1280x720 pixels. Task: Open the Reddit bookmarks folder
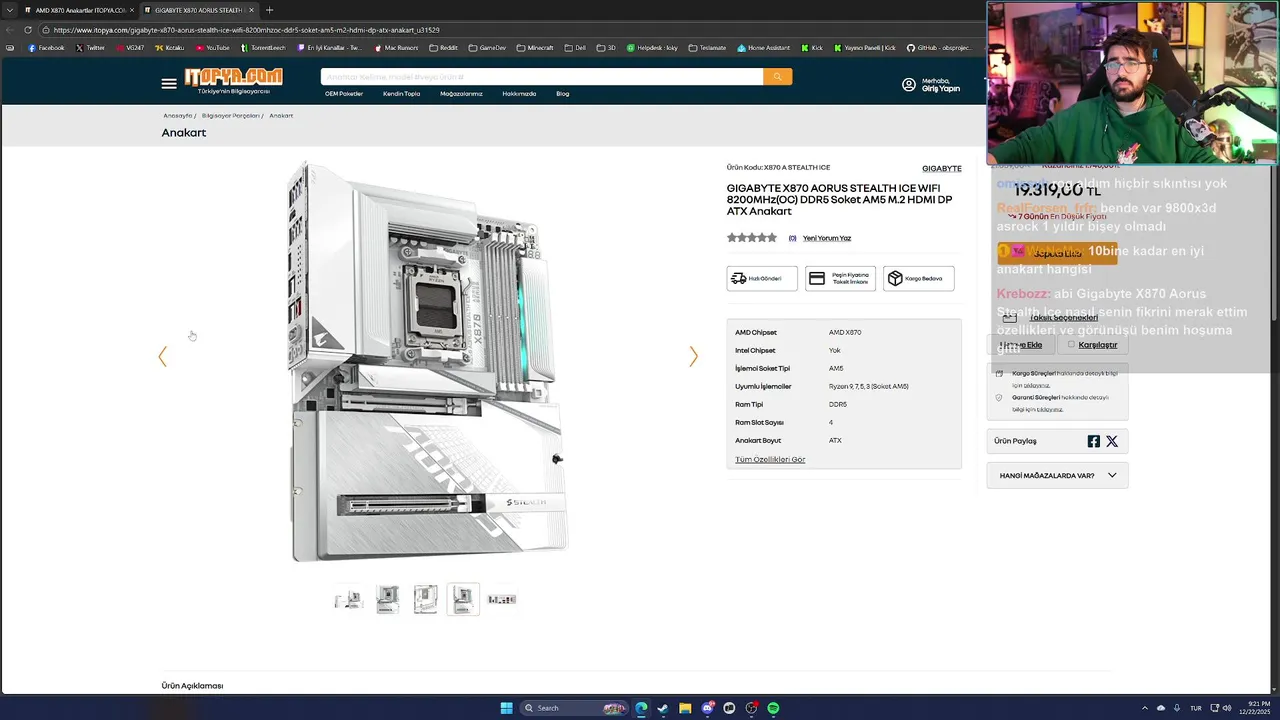coord(444,48)
